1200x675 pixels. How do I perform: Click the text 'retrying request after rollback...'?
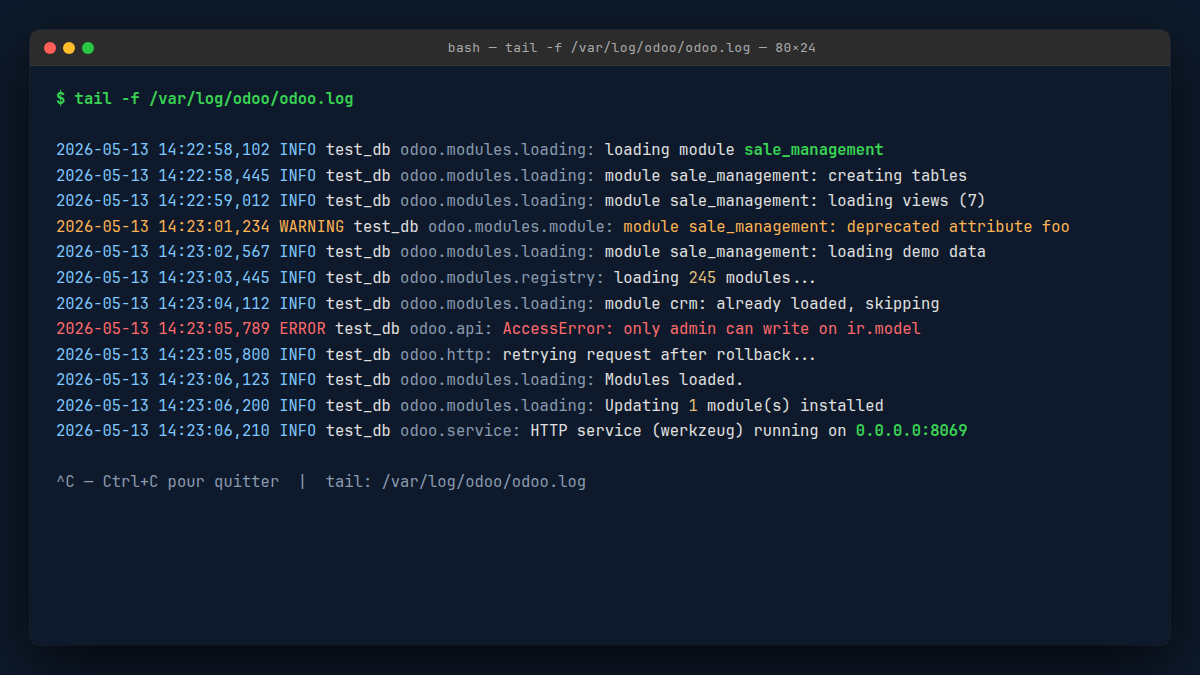pos(660,354)
